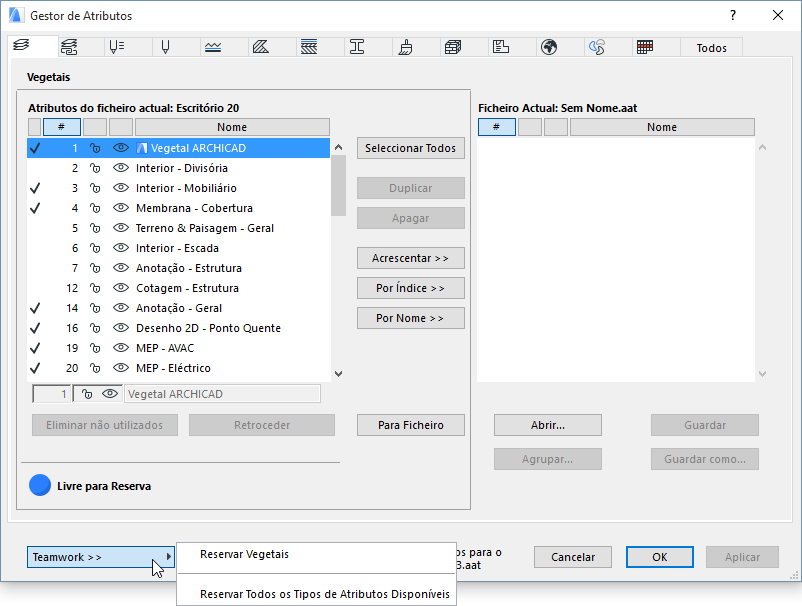Open the Building Materials tab icon

pyautogui.click(x=453, y=47)
